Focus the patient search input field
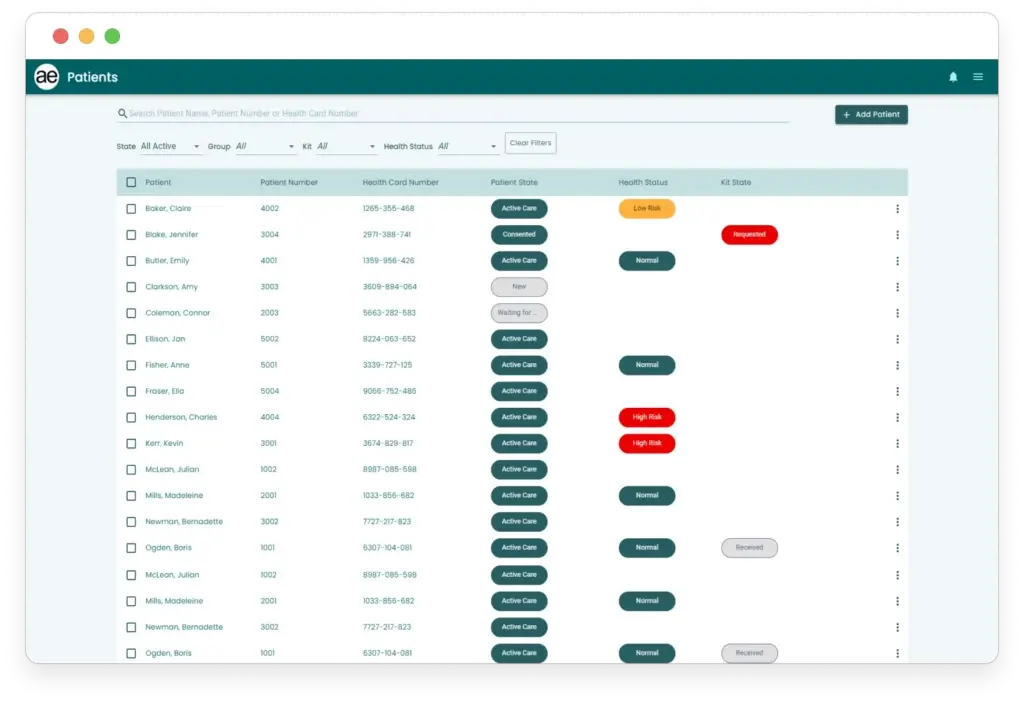The width and height of the screenshot is (1024, 702). [x=450, y=114]
